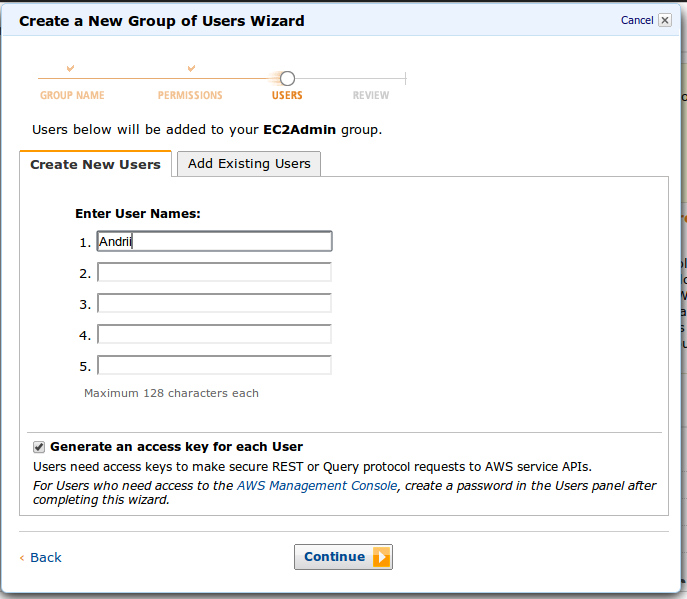Click the small arrow beside Back
Screen dimensions: 687x599
click(22, 558)
